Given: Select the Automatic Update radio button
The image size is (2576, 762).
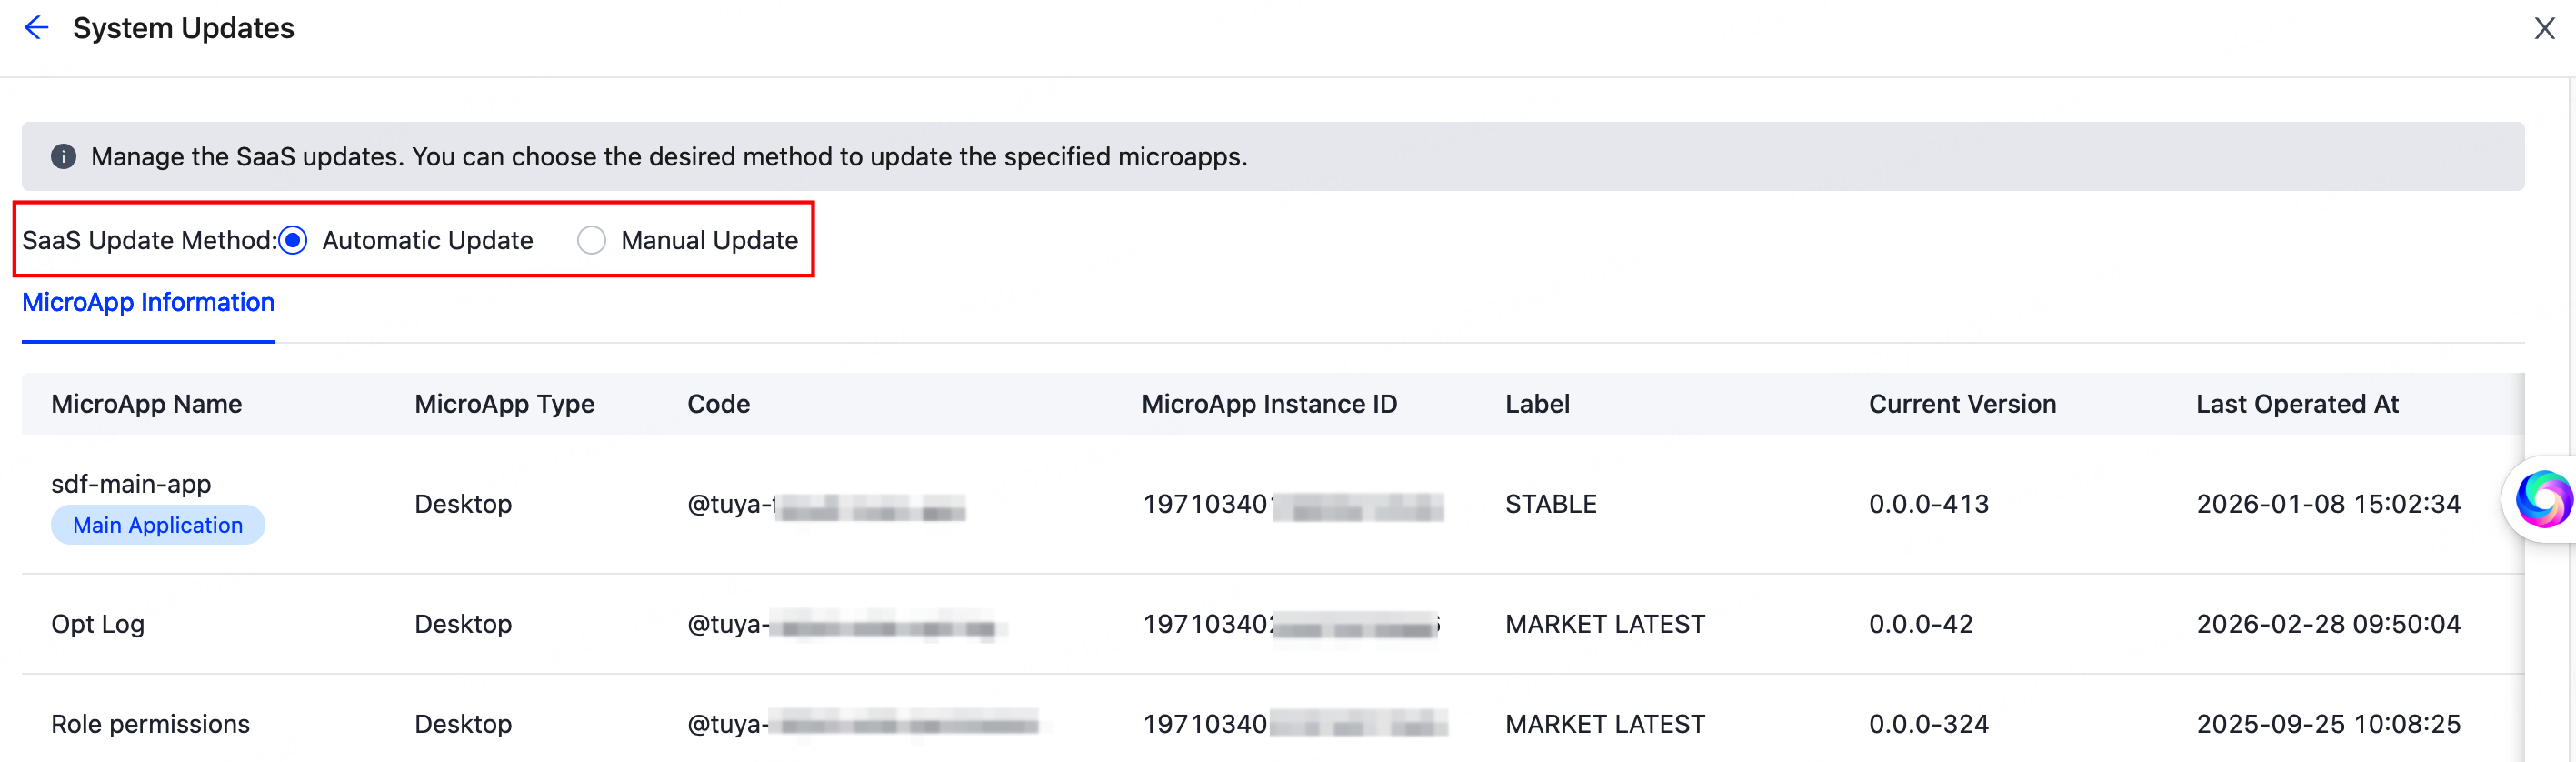Looking at the screenshot, I should [x=293, y=241].
